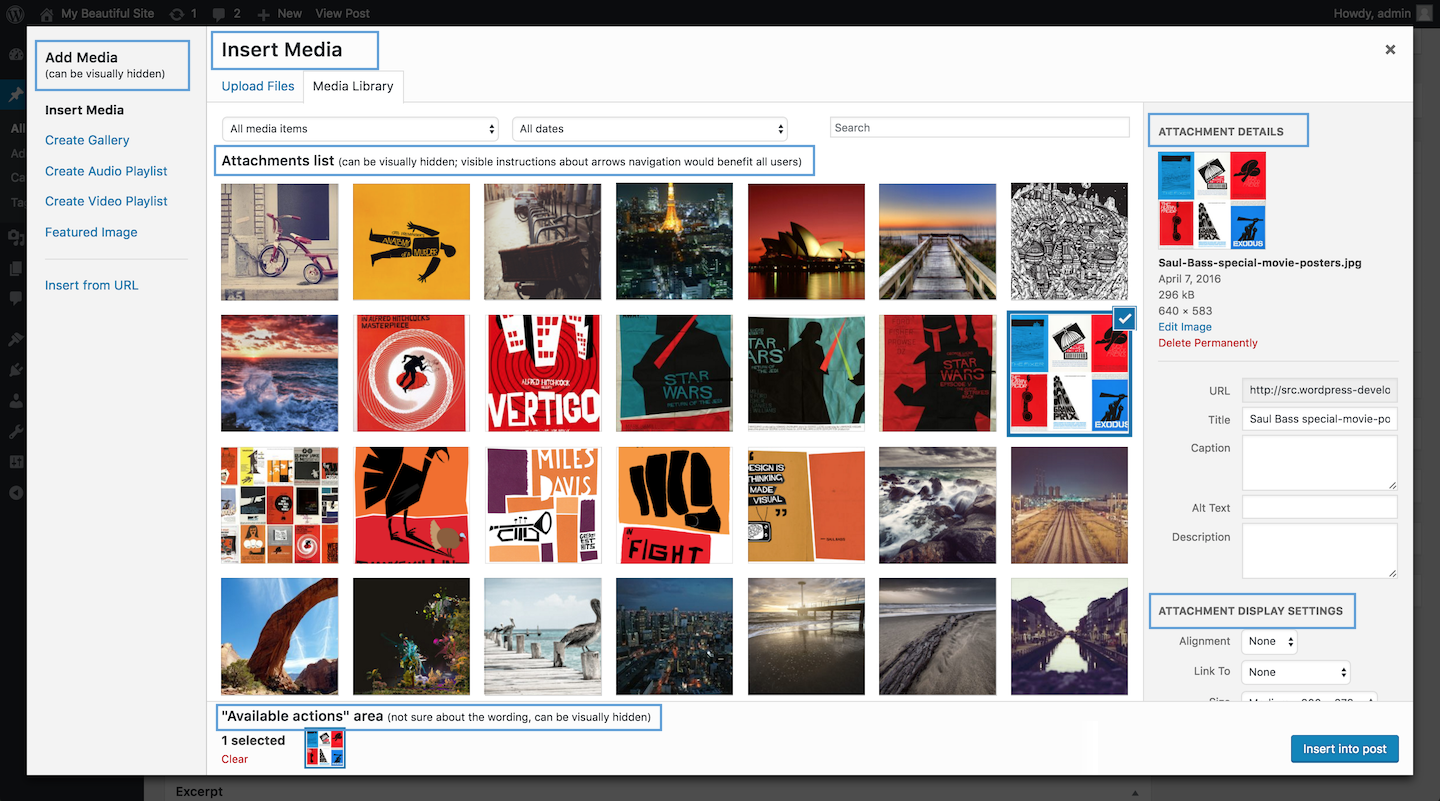The width and height of the screenshot is (1440, 801).
Task: Select the red tricycle thumbnail
Action: (280, 242)
